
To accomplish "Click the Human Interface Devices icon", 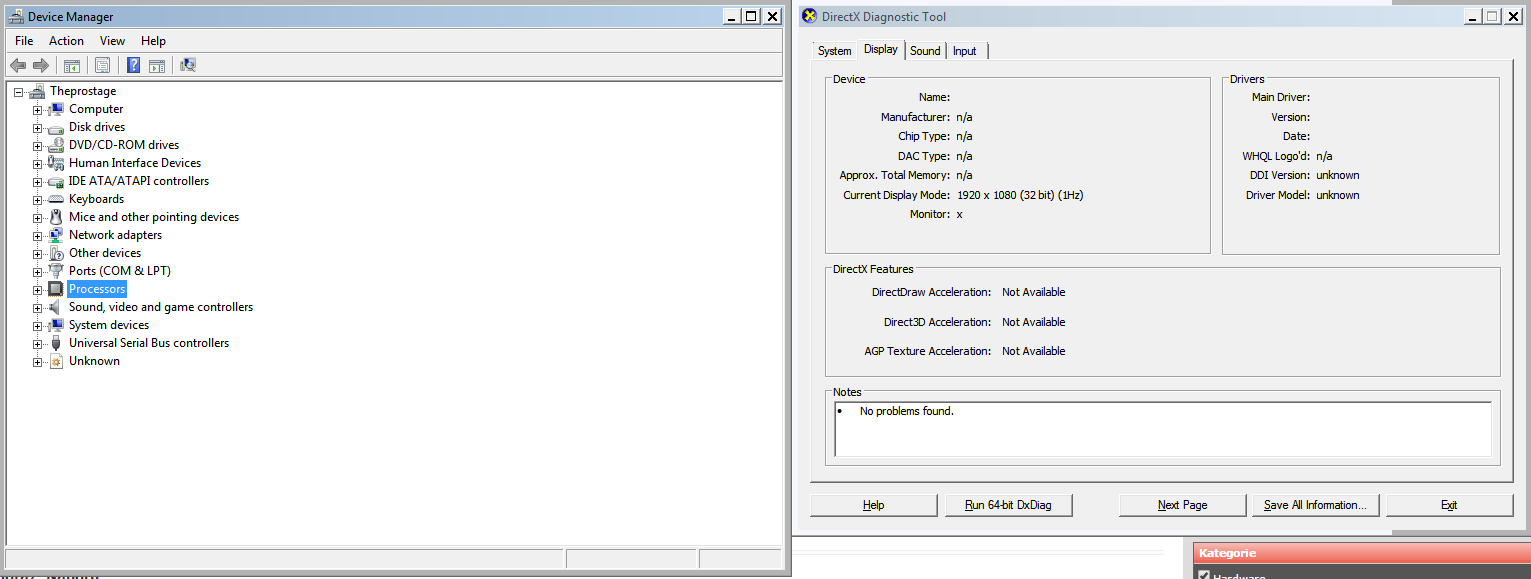I will [56, 163].
